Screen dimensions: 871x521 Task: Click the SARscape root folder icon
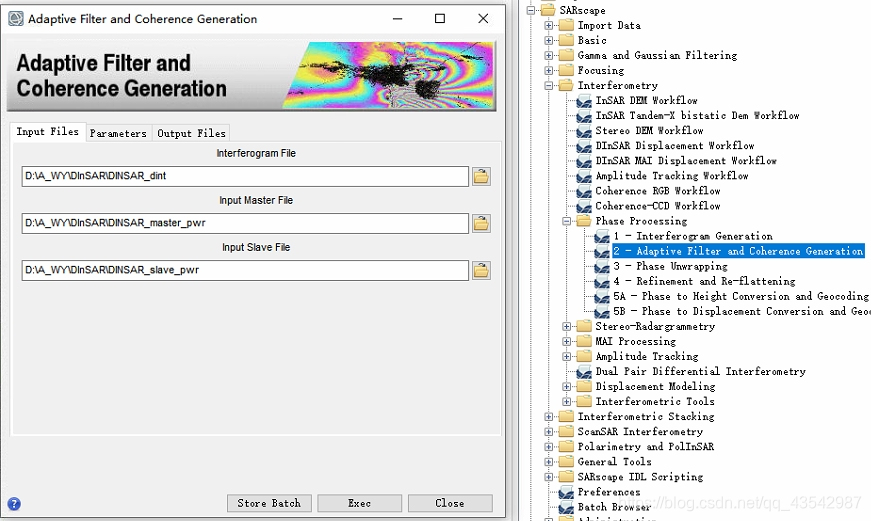pyautogui.click(x=548, y=10)
